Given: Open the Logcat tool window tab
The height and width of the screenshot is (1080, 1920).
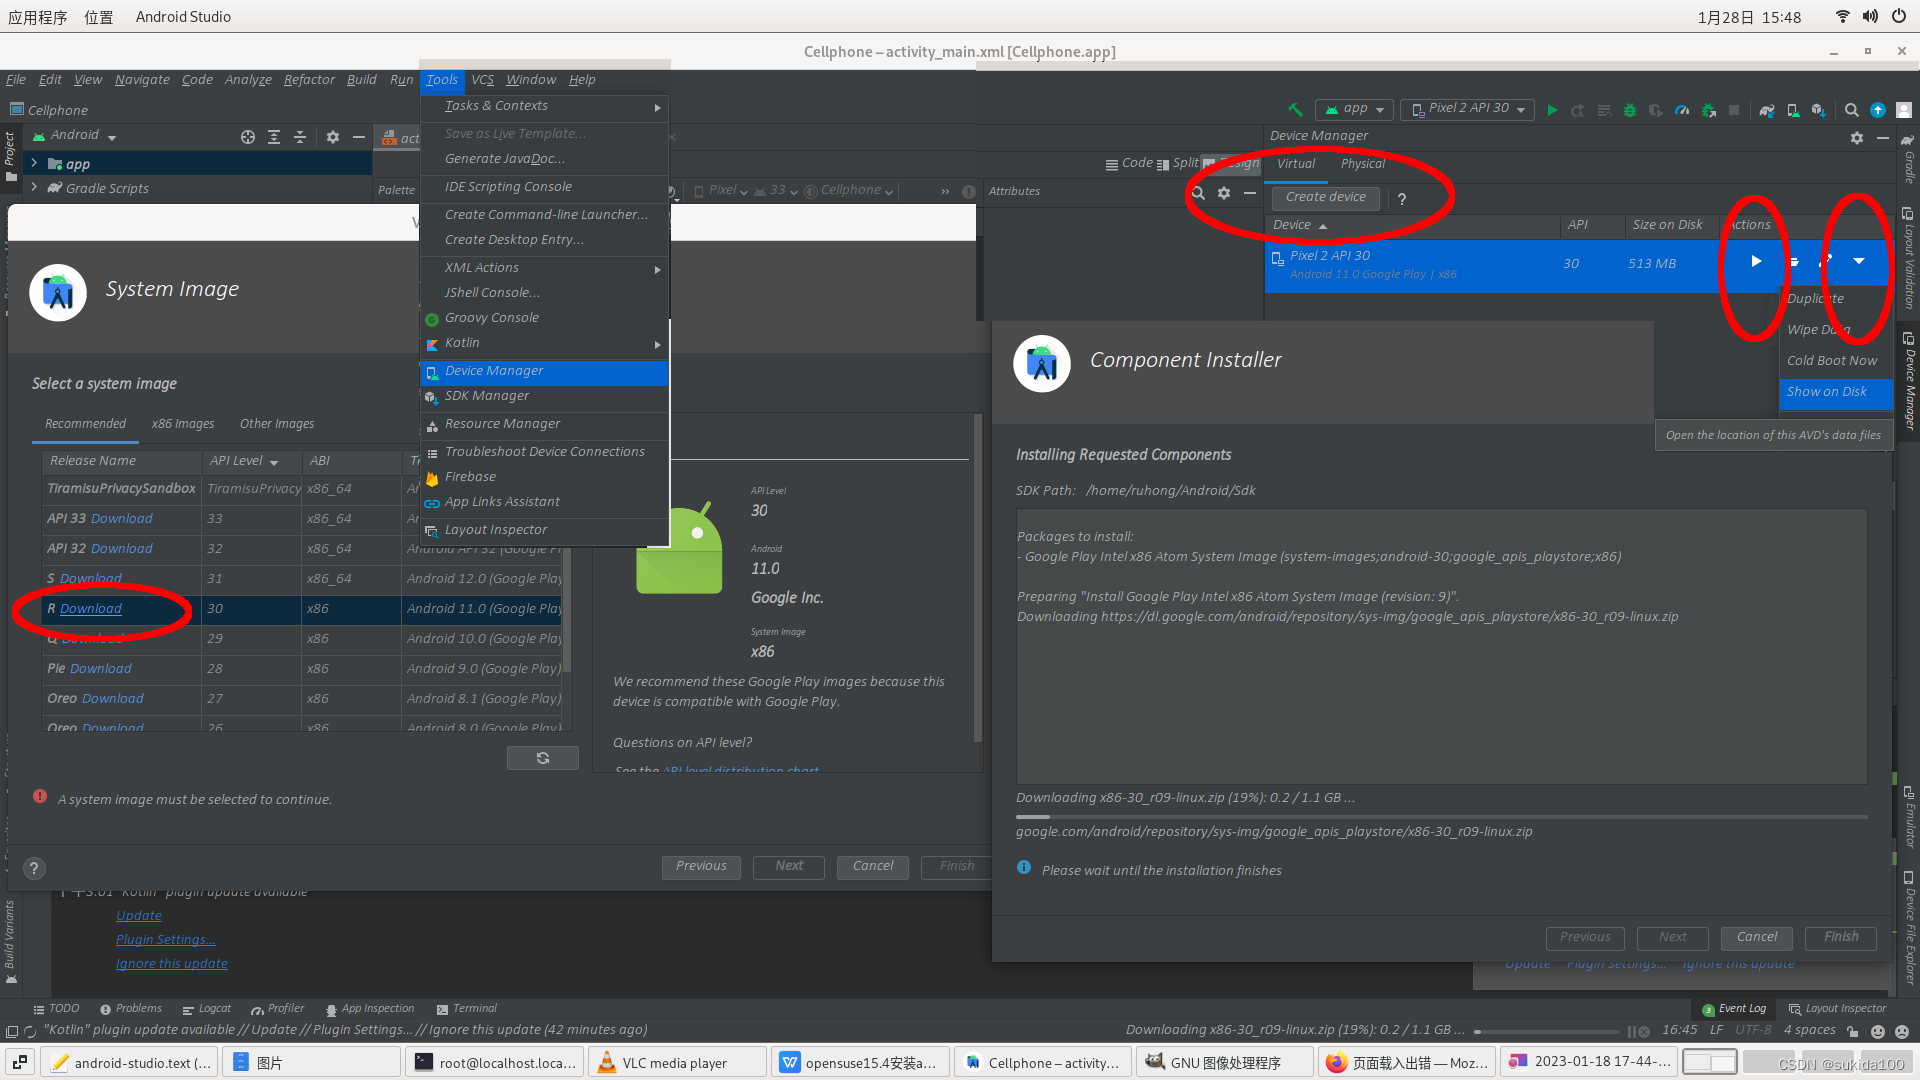Looking at the screenshot, I should coord(207,1009).
